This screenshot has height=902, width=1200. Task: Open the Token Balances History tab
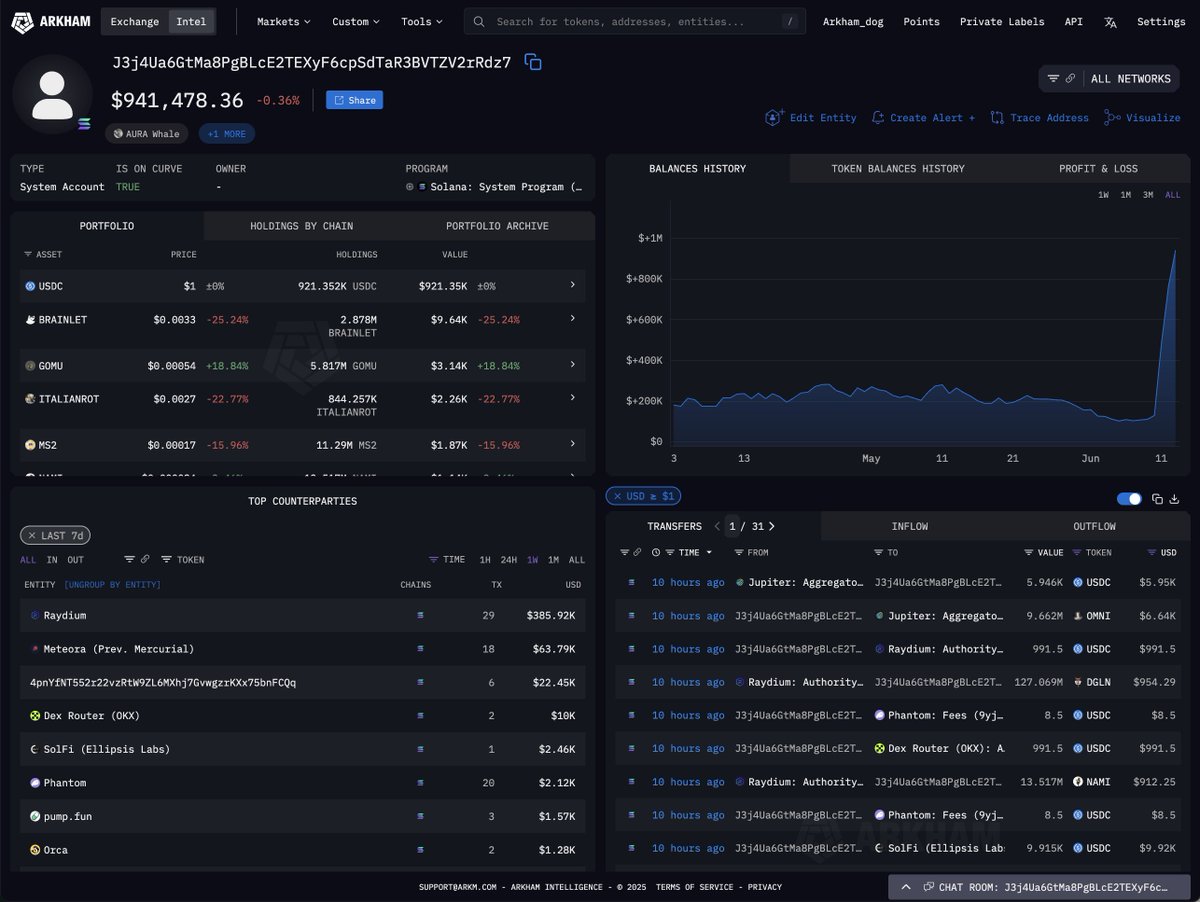click(898, 169)
